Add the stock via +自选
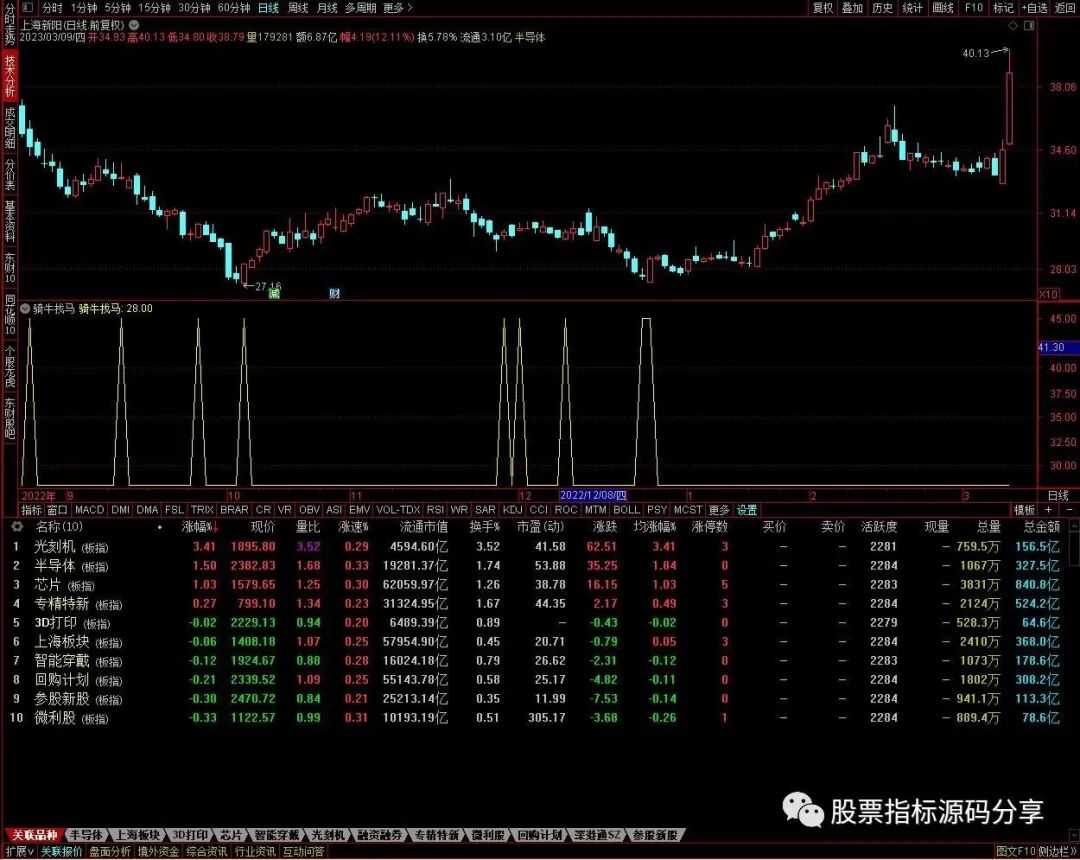The height and width of the screenshot is (860, 1080). pos(1033,8)
